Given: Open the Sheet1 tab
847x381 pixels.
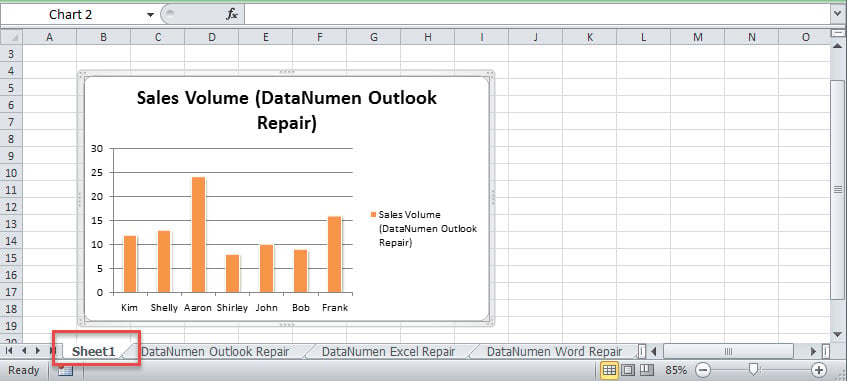Looking at the screenshot, I should [x=94, y=351].
